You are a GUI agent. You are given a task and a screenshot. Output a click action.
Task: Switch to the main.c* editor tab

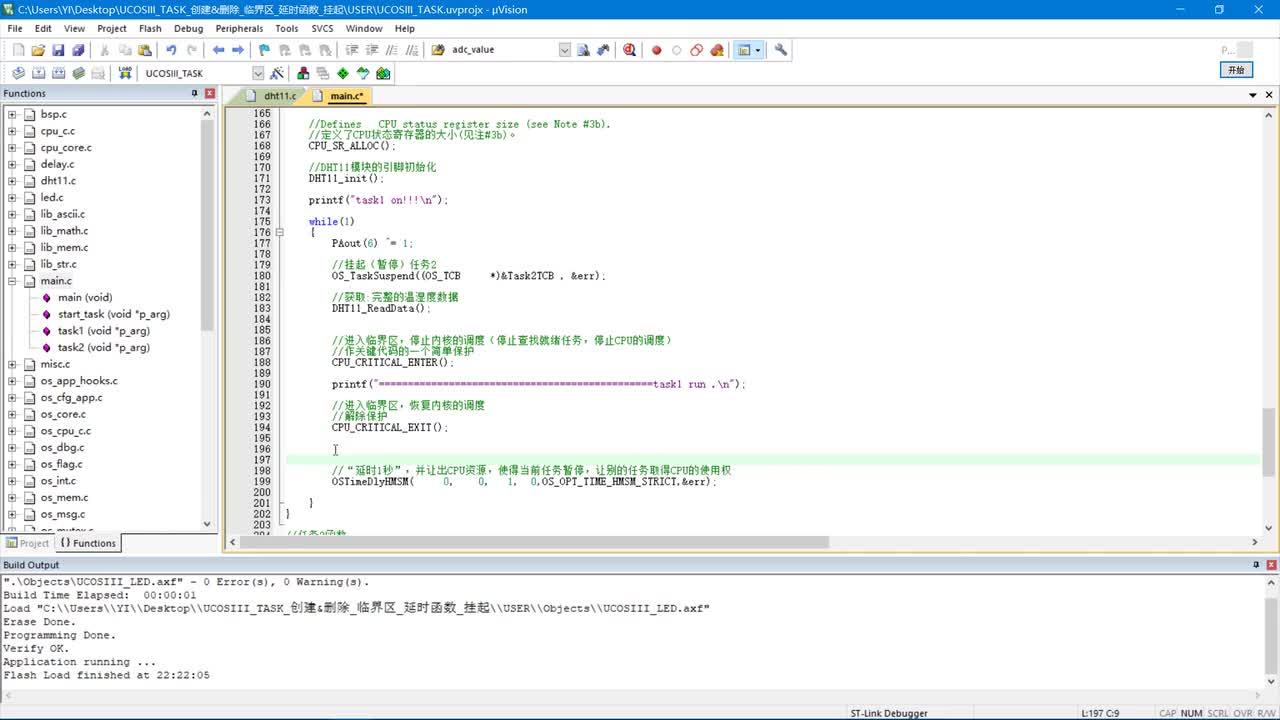pyautogui.click(x=340, y=96)
